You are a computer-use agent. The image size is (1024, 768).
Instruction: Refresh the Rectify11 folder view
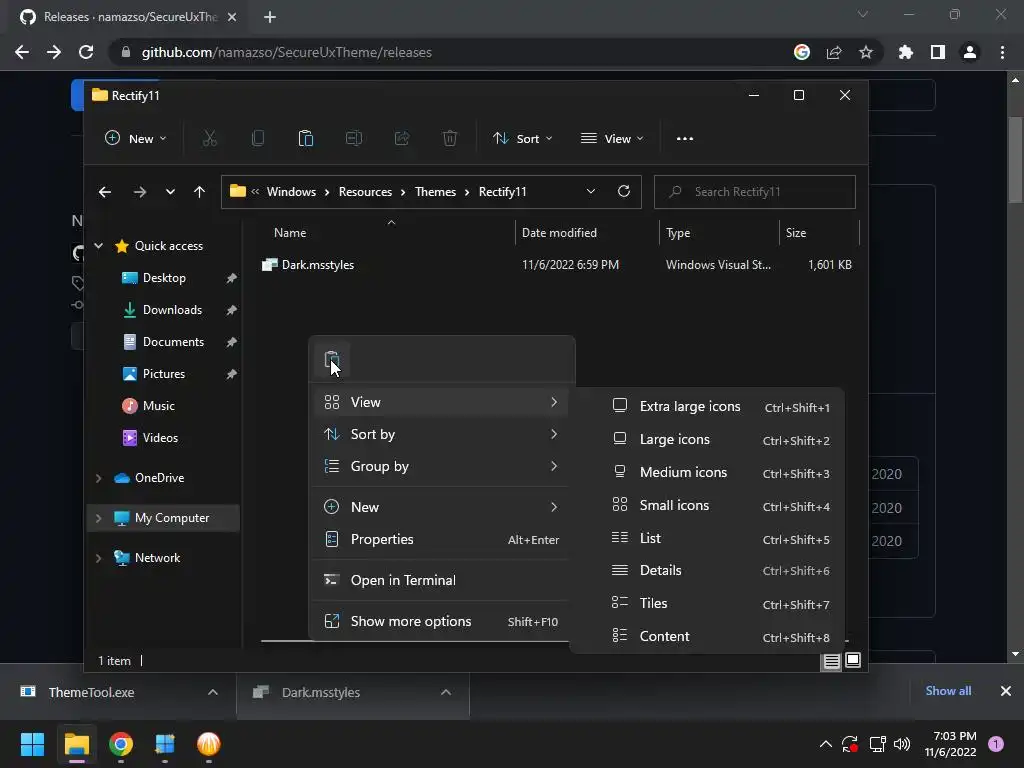point(624,191)
